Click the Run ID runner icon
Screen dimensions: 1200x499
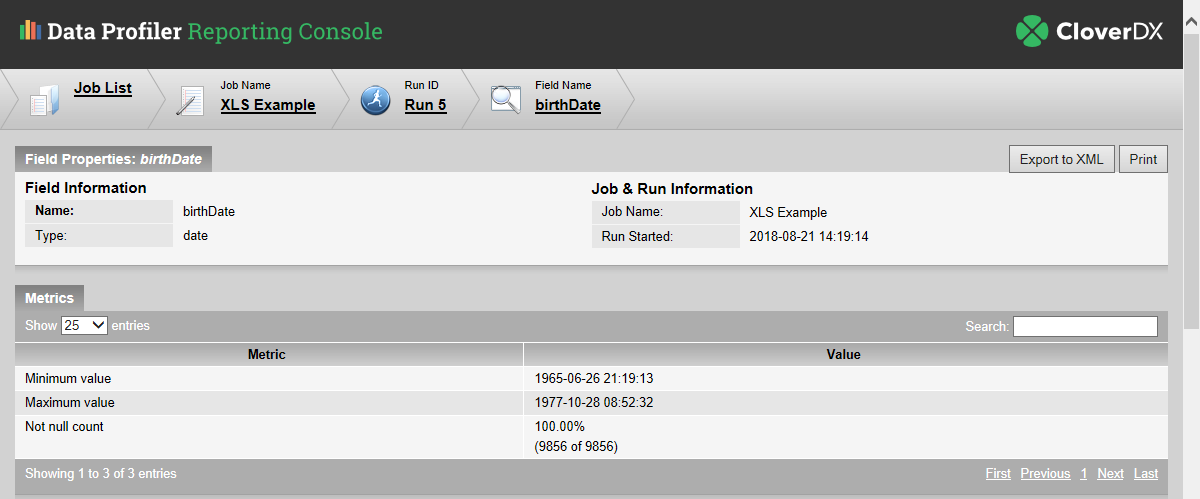coord(375,99)
